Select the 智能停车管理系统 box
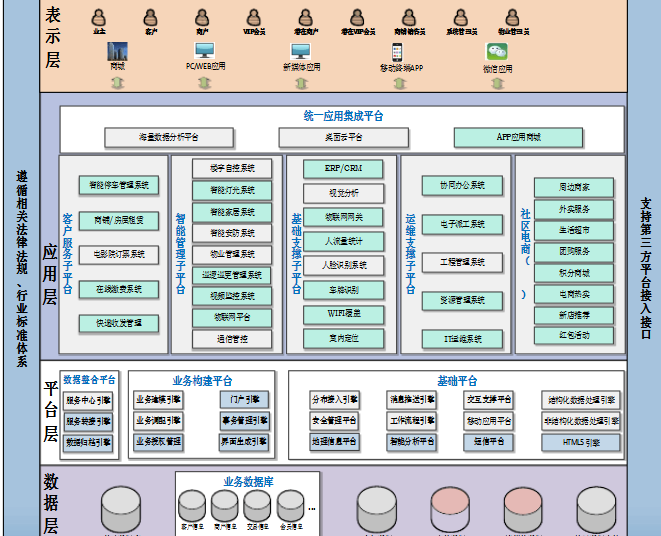The height and width of the screenshot is (536, 661). 118,185
